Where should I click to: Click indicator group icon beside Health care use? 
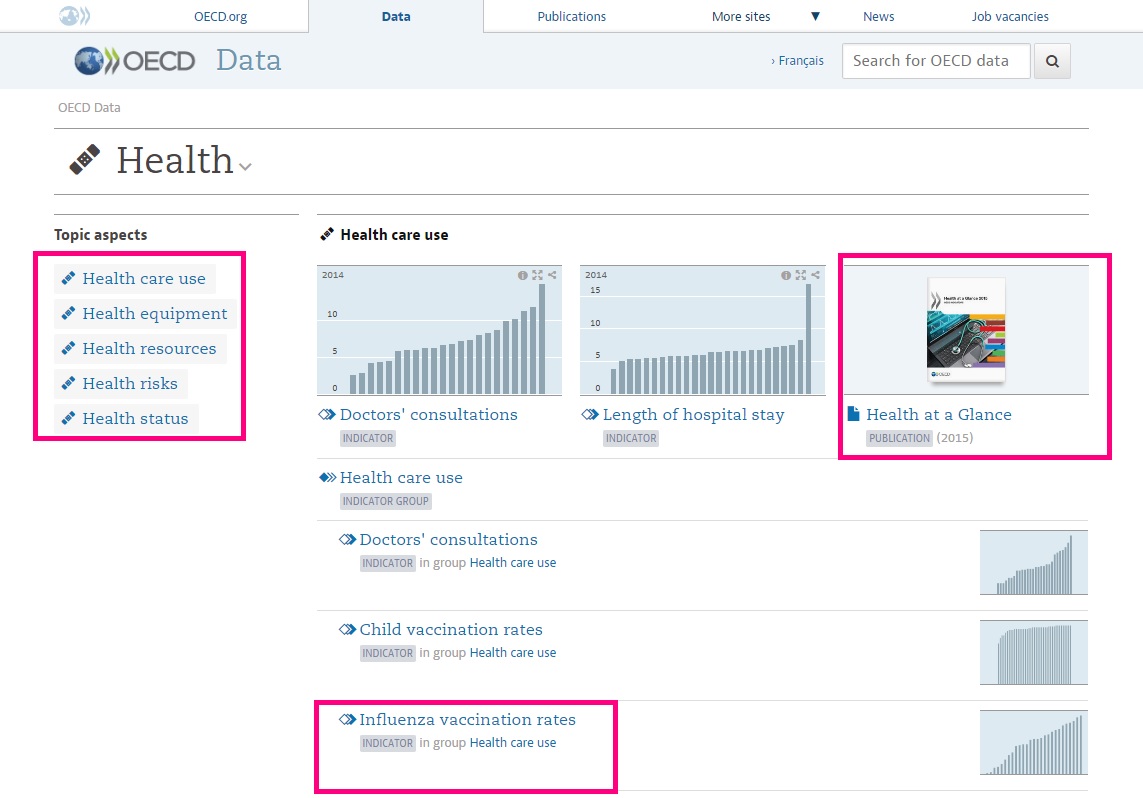pos(327,478)
